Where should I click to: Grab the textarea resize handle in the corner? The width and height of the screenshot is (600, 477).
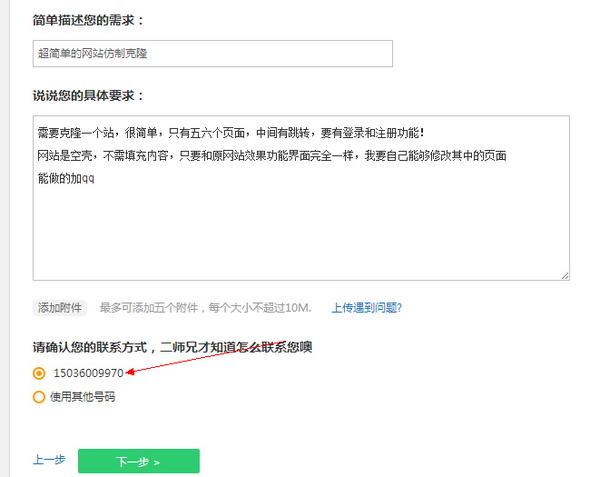565,276
